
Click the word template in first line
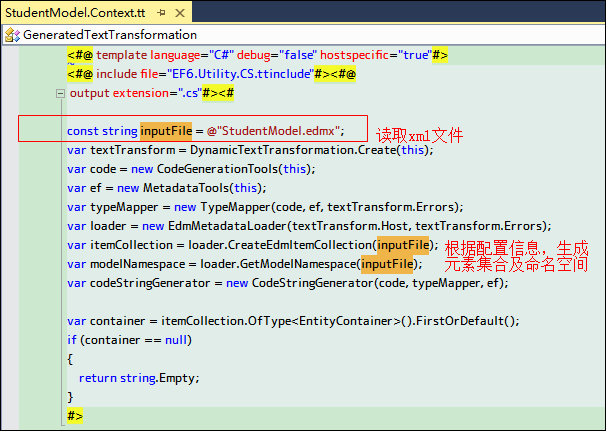coord(122,55)
